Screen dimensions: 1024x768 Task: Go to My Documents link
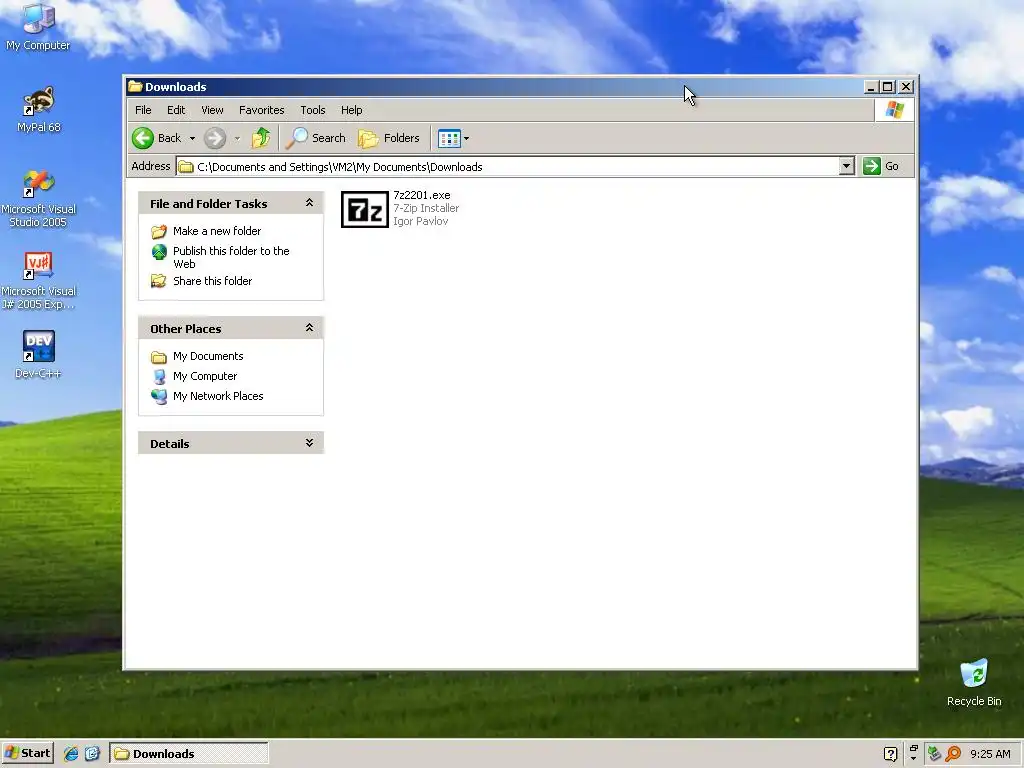[x=208, y=356]
